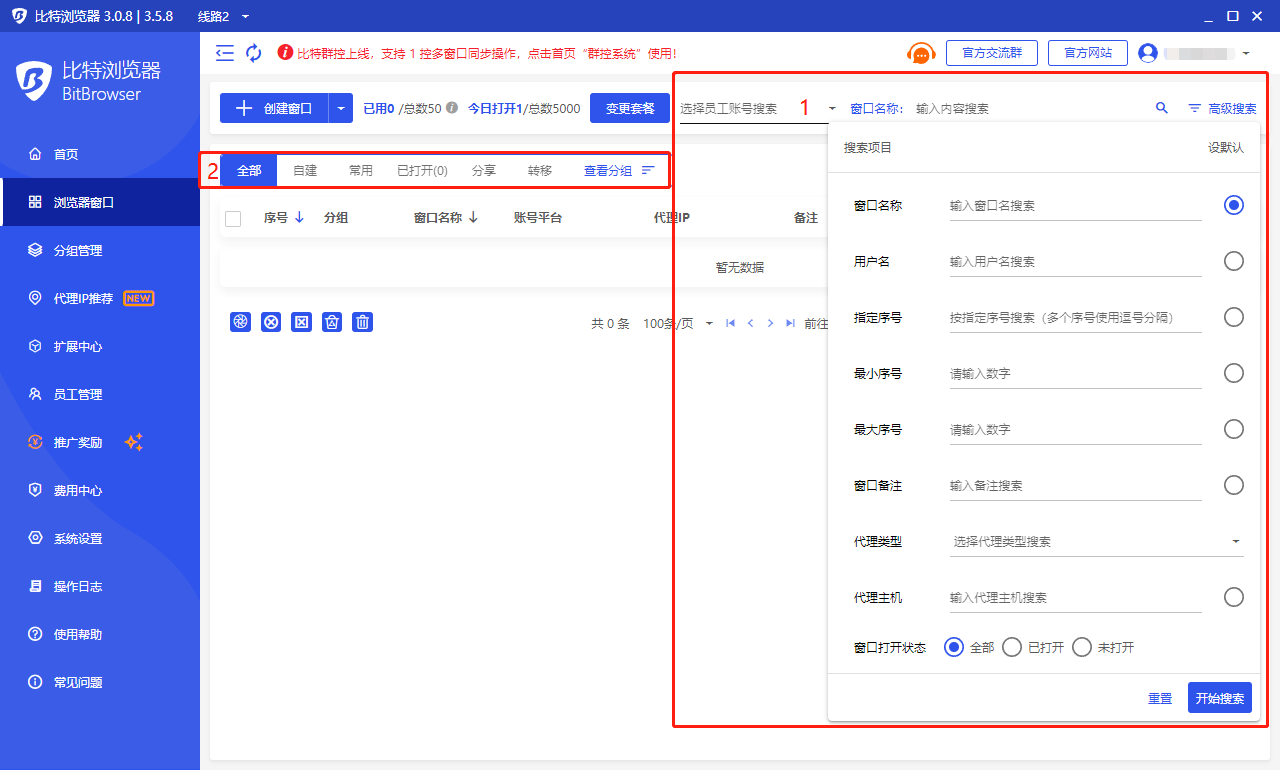Click the recycle bin clear cache icon
This screenshot has width=1280, height=770.
332,322
